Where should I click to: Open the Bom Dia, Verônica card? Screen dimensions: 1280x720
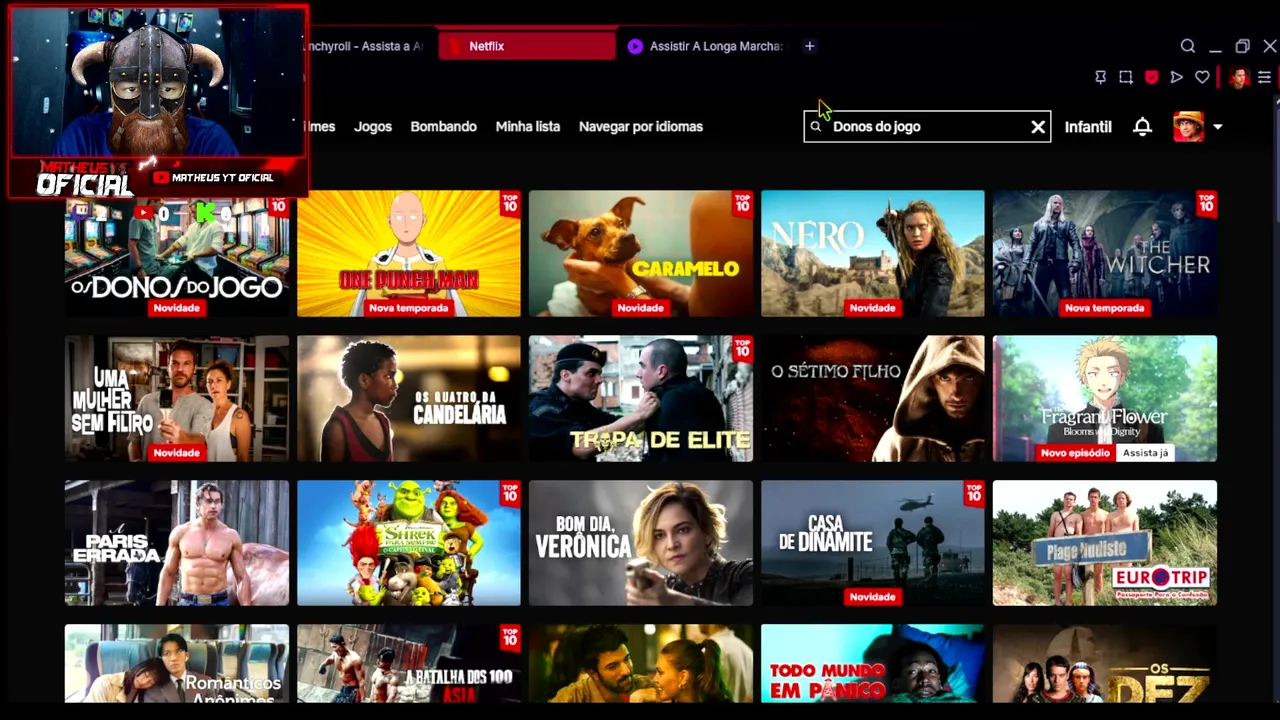pyautogui.click(x=641, y=543)
